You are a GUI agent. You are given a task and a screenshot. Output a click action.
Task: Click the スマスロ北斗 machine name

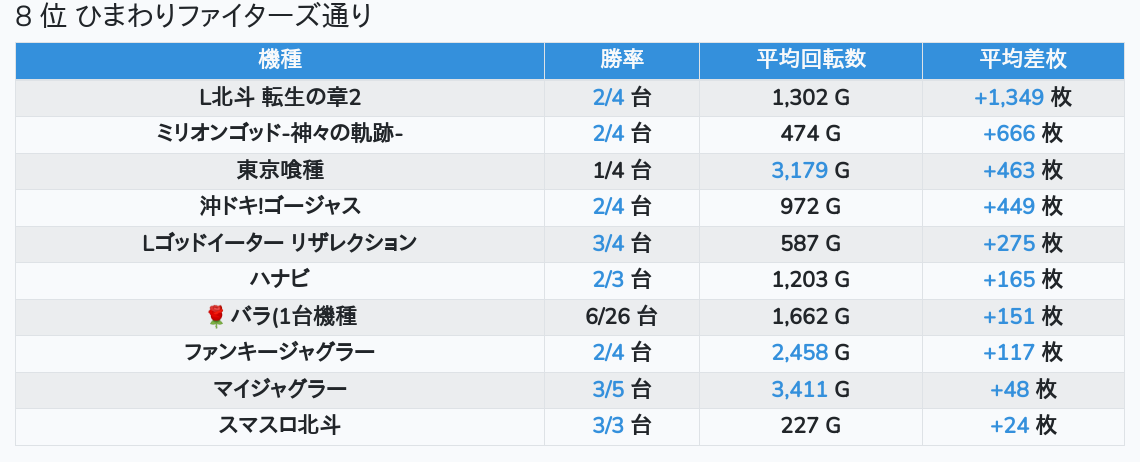[x=280, y=426]
